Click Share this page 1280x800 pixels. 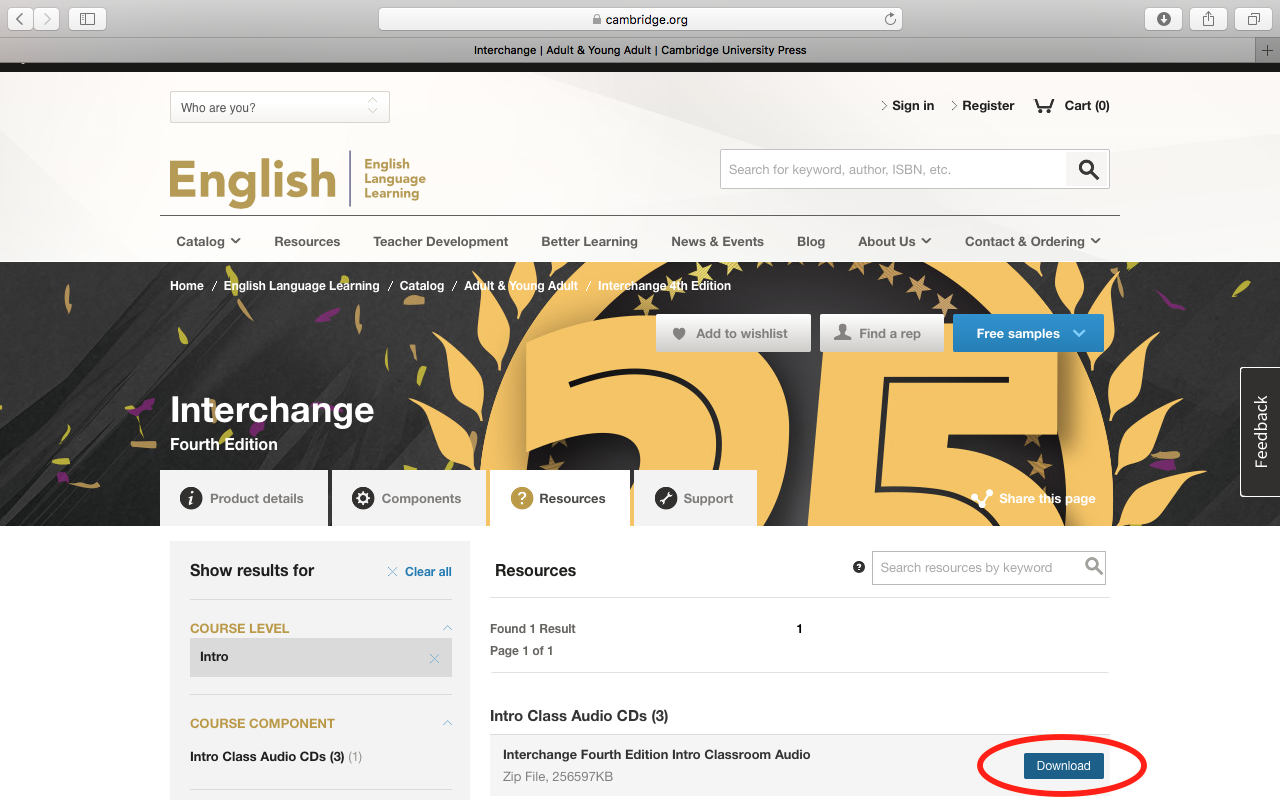click(1033, 498)
